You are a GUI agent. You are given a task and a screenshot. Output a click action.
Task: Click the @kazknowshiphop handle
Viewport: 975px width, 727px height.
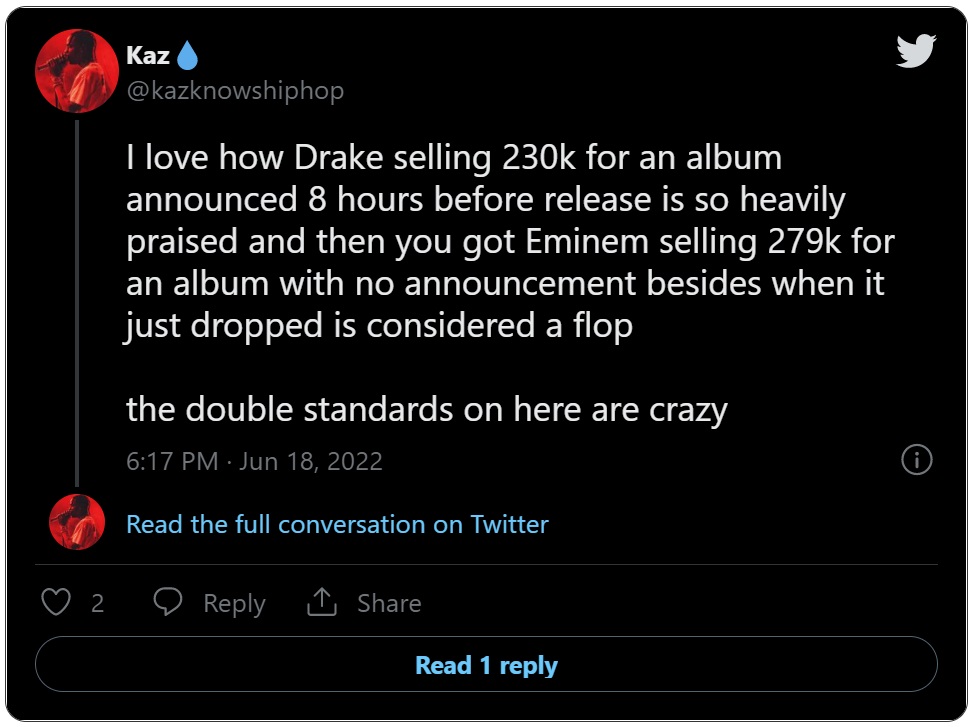(x=235, y=91)
